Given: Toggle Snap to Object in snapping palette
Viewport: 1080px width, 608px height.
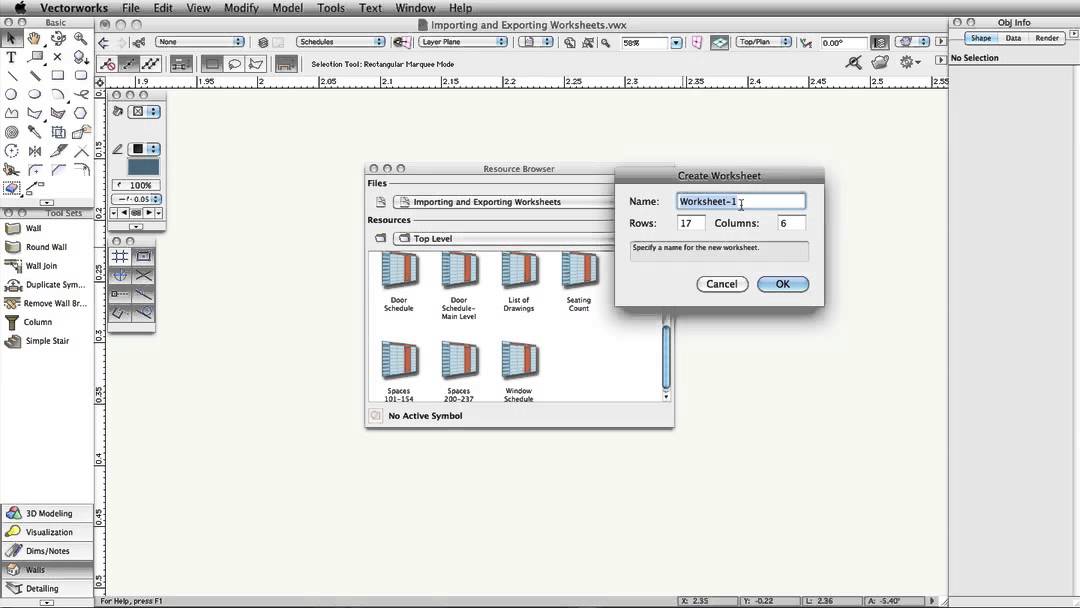Looking at the screenshot, I should click(x=143, y=256).
